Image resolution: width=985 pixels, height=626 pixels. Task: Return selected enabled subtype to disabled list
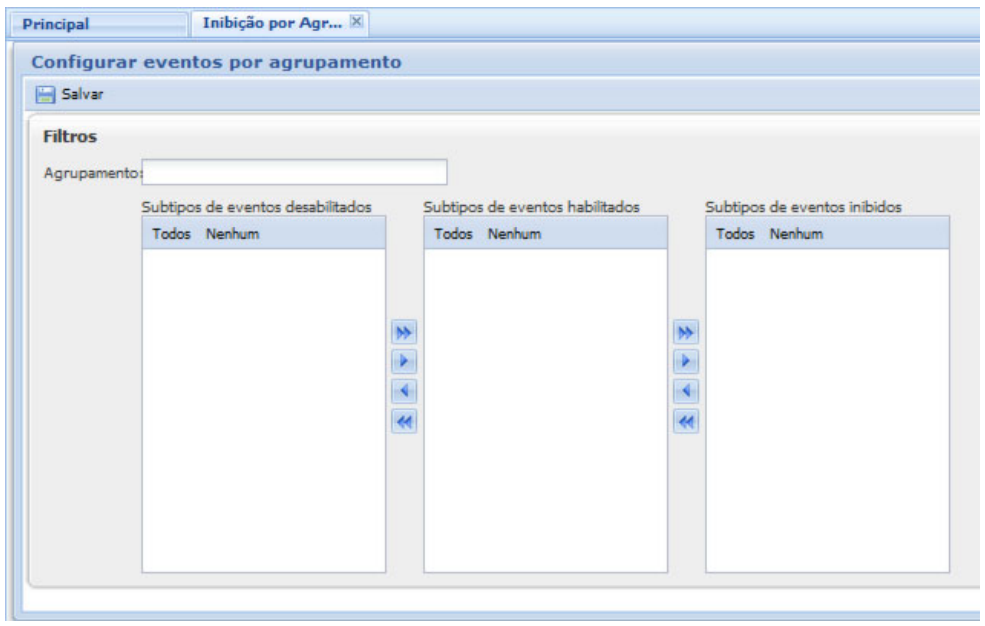pyautogui.click(x=405, y=391)
